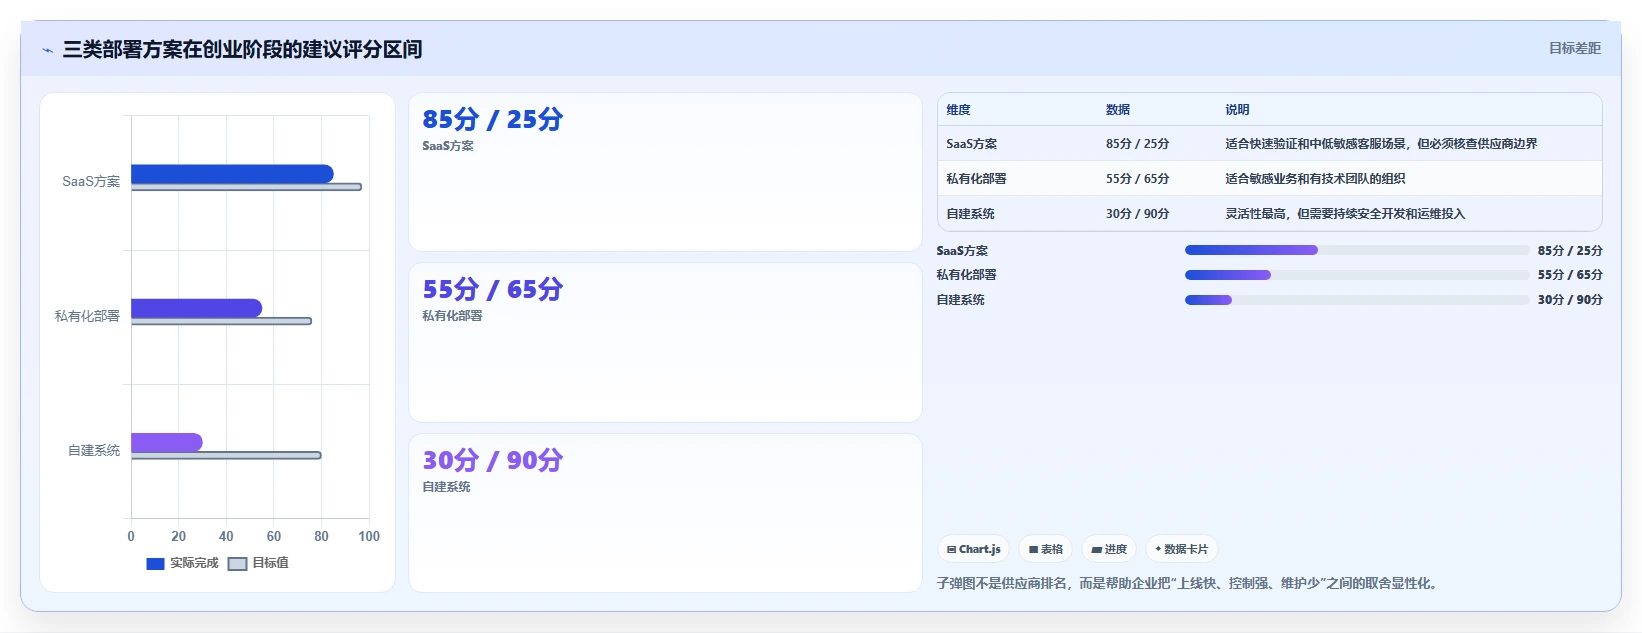Click the 数据 table column header
The width and height of the screenshot is (1642, 633).
pyautogui.click(x=1118, y=110)
